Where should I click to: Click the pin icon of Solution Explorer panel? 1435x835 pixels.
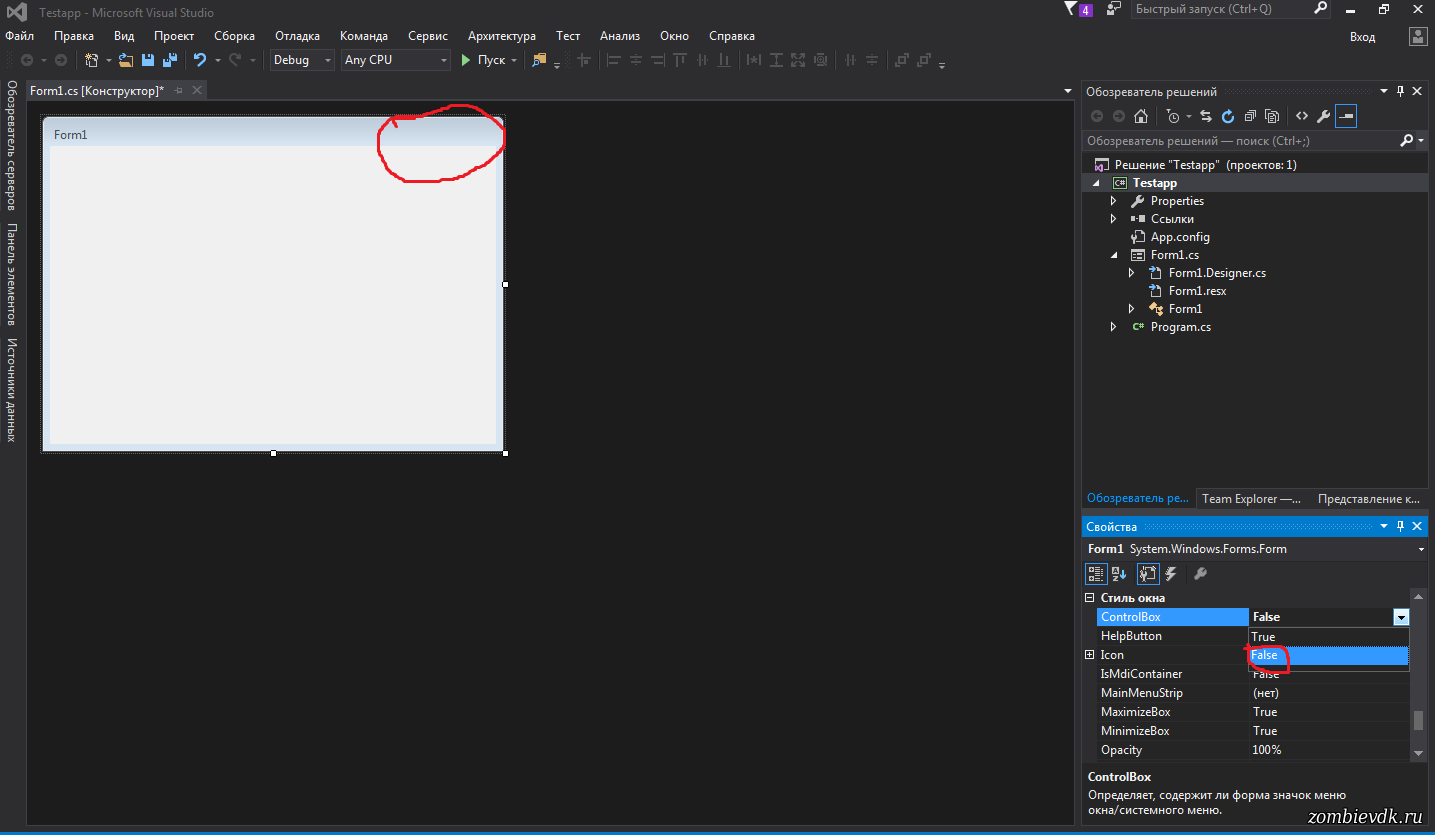[1401, 91]
